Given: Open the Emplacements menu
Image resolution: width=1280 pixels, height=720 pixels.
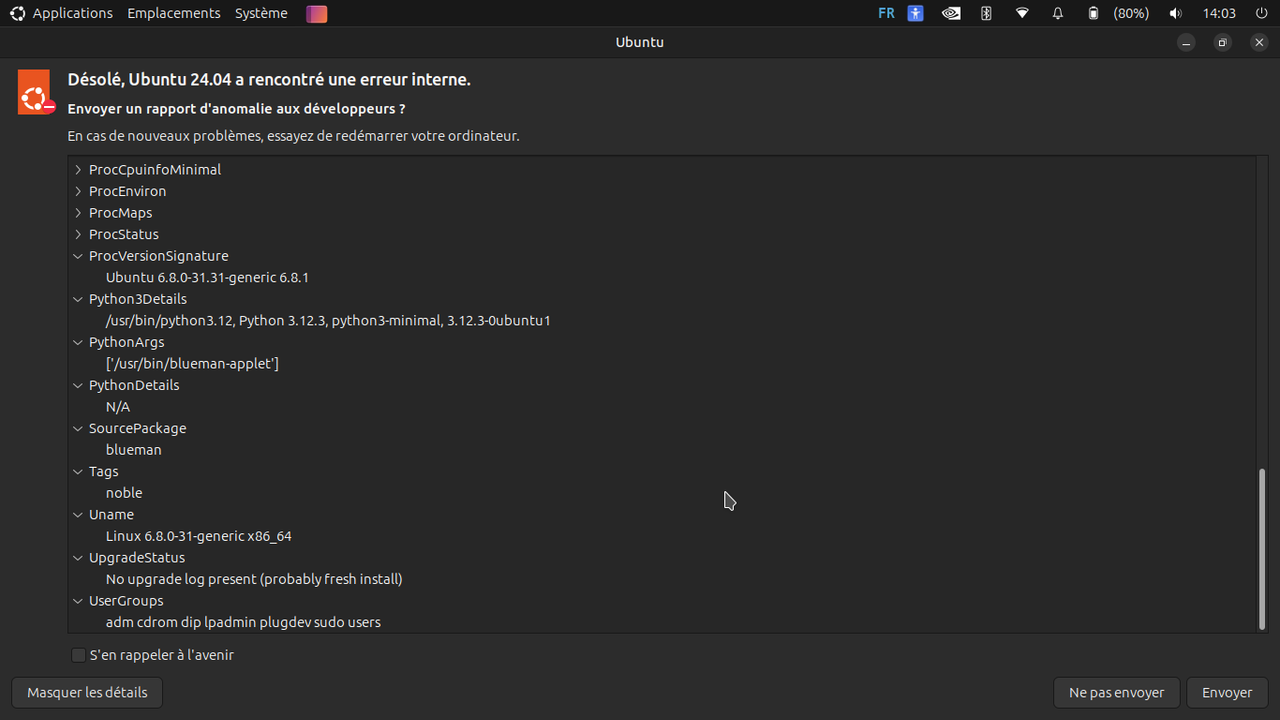Looking at the screenshot, I should (x=174, y=13).
